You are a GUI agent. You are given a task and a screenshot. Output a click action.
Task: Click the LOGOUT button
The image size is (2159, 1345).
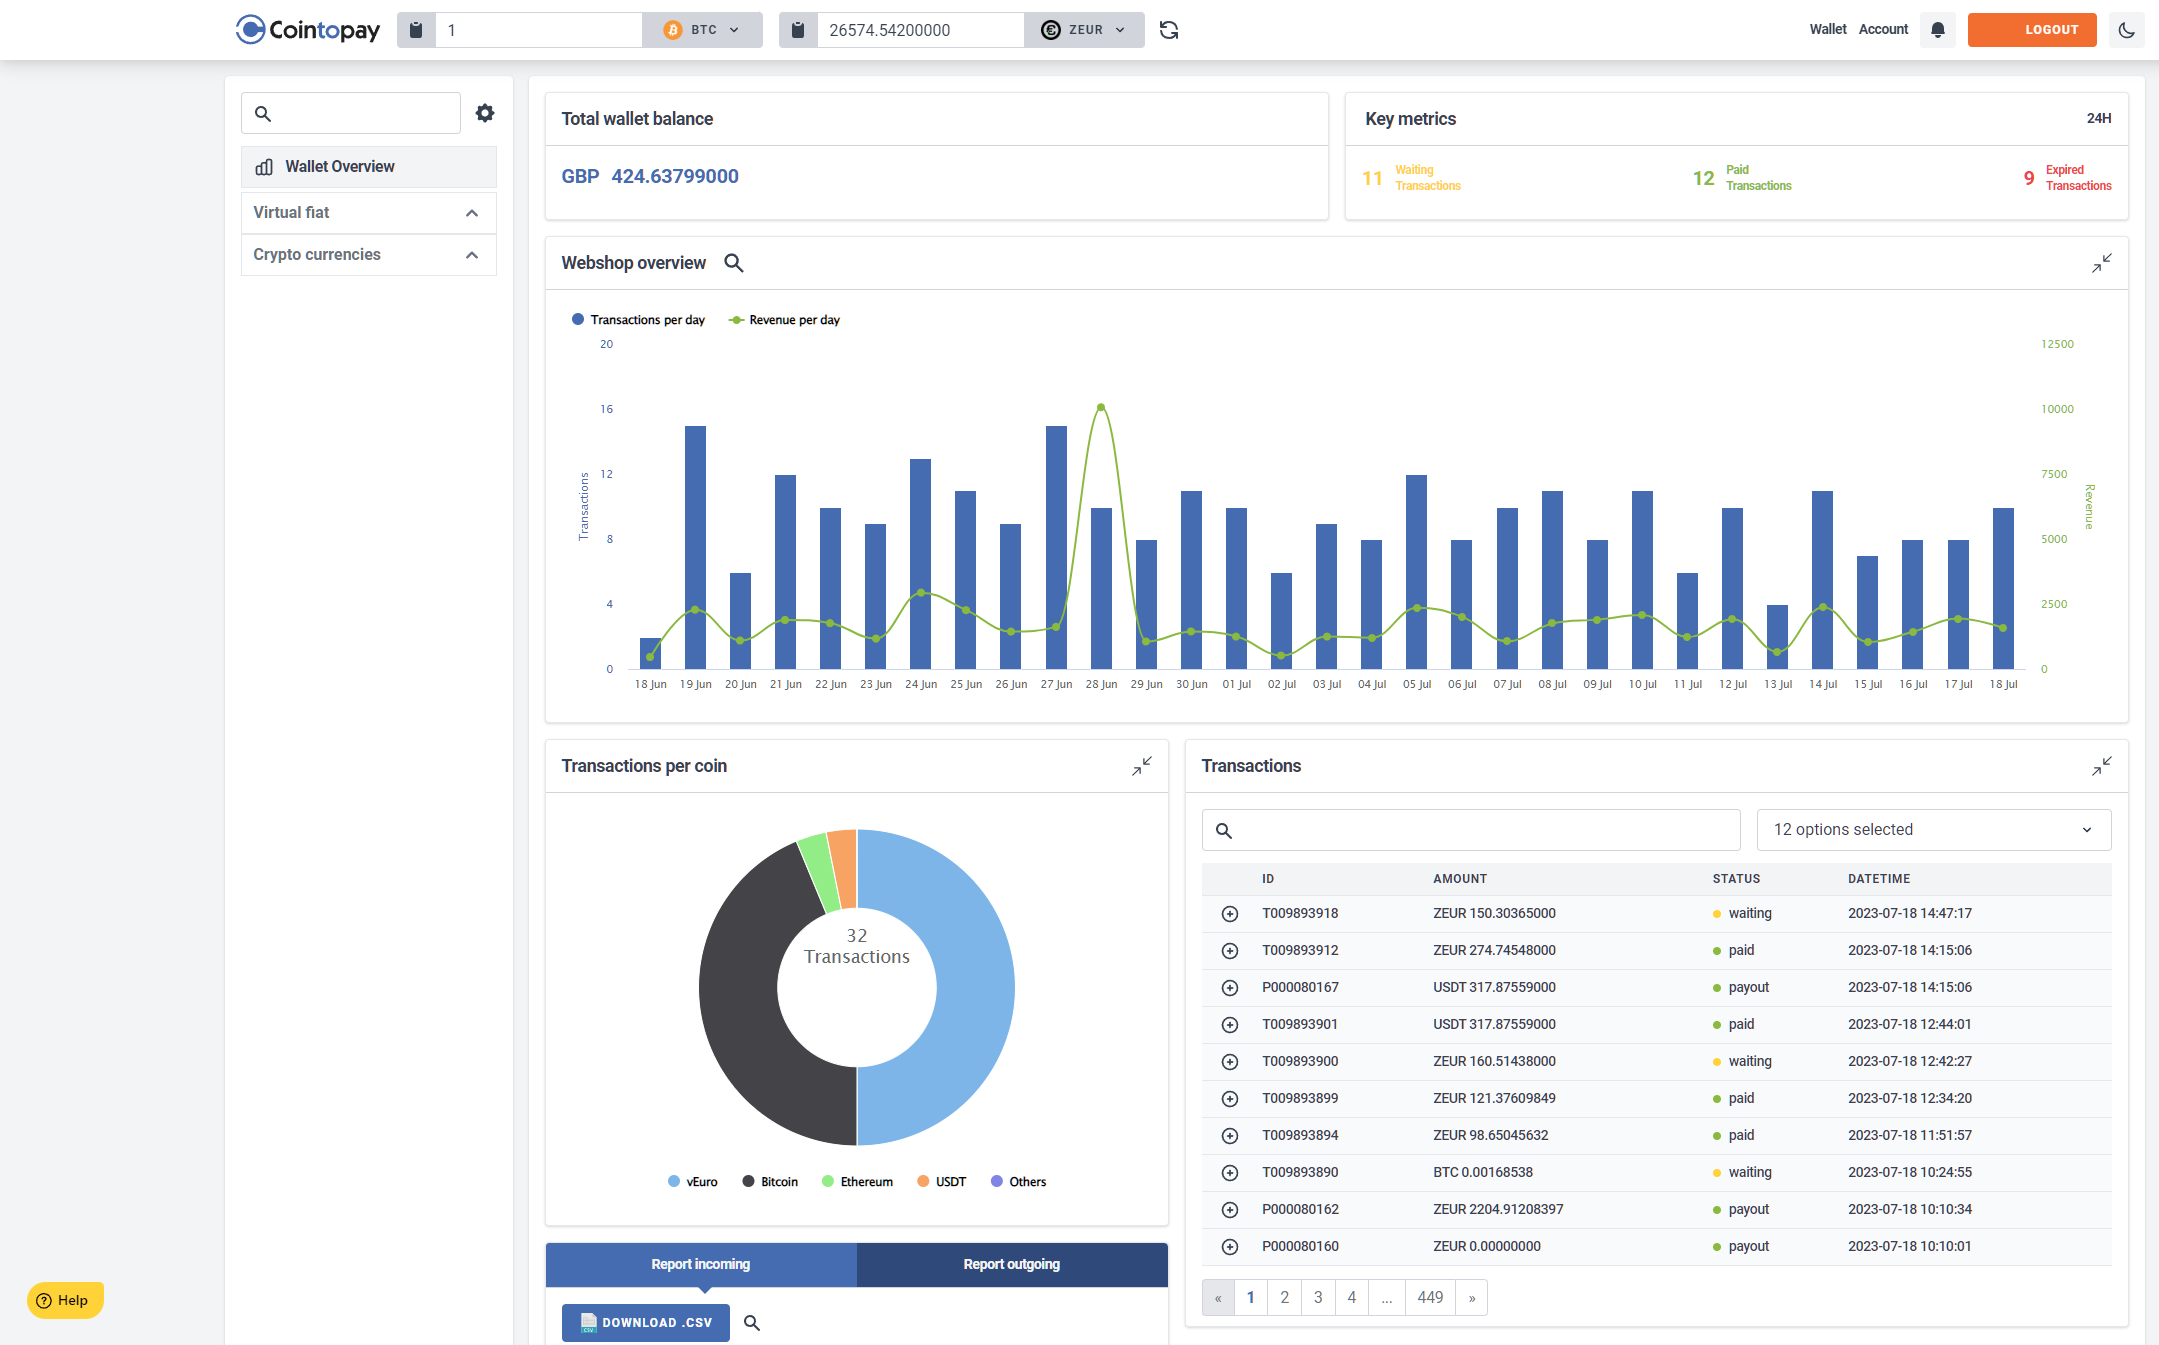pyautogui.click(x=2031, y=30)
